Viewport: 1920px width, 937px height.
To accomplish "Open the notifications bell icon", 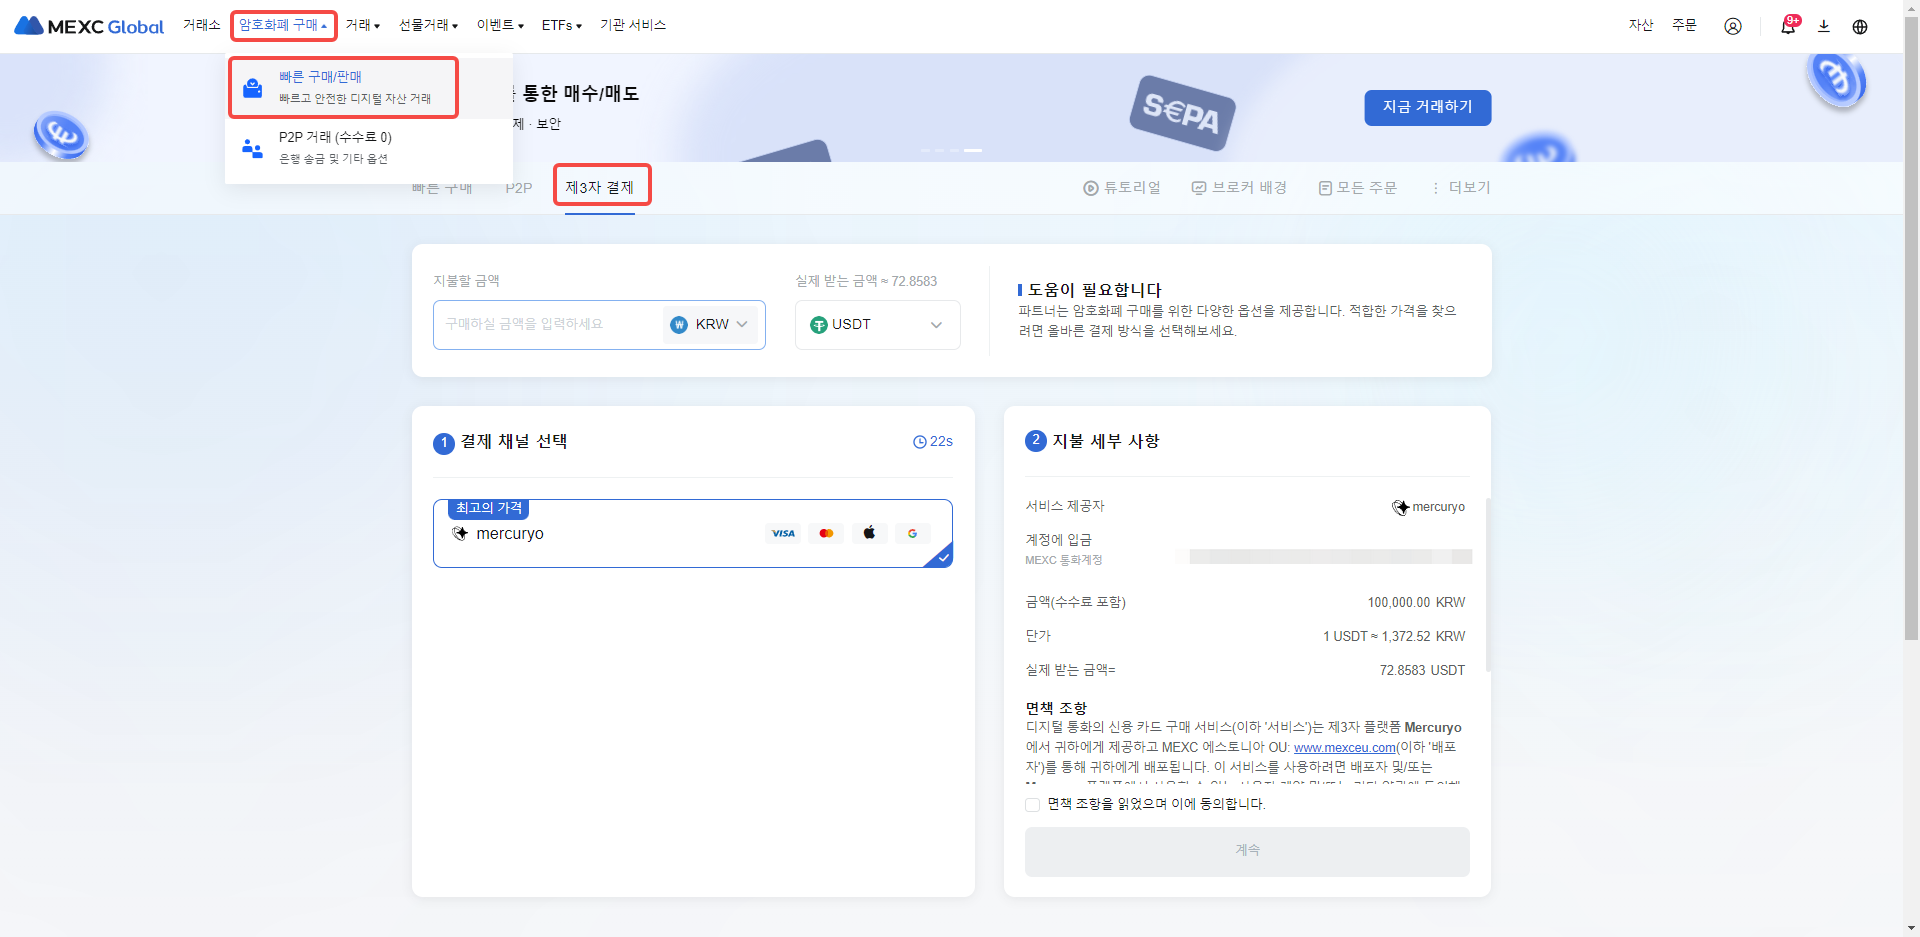I will click(1787, 26).
